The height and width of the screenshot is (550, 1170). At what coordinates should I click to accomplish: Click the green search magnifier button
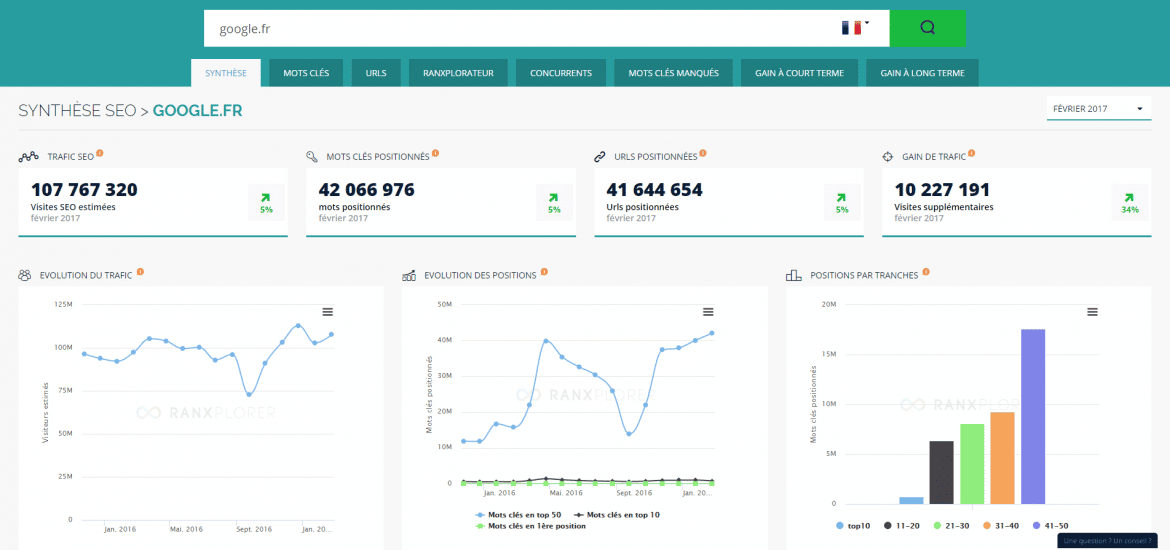coord(927,28)
